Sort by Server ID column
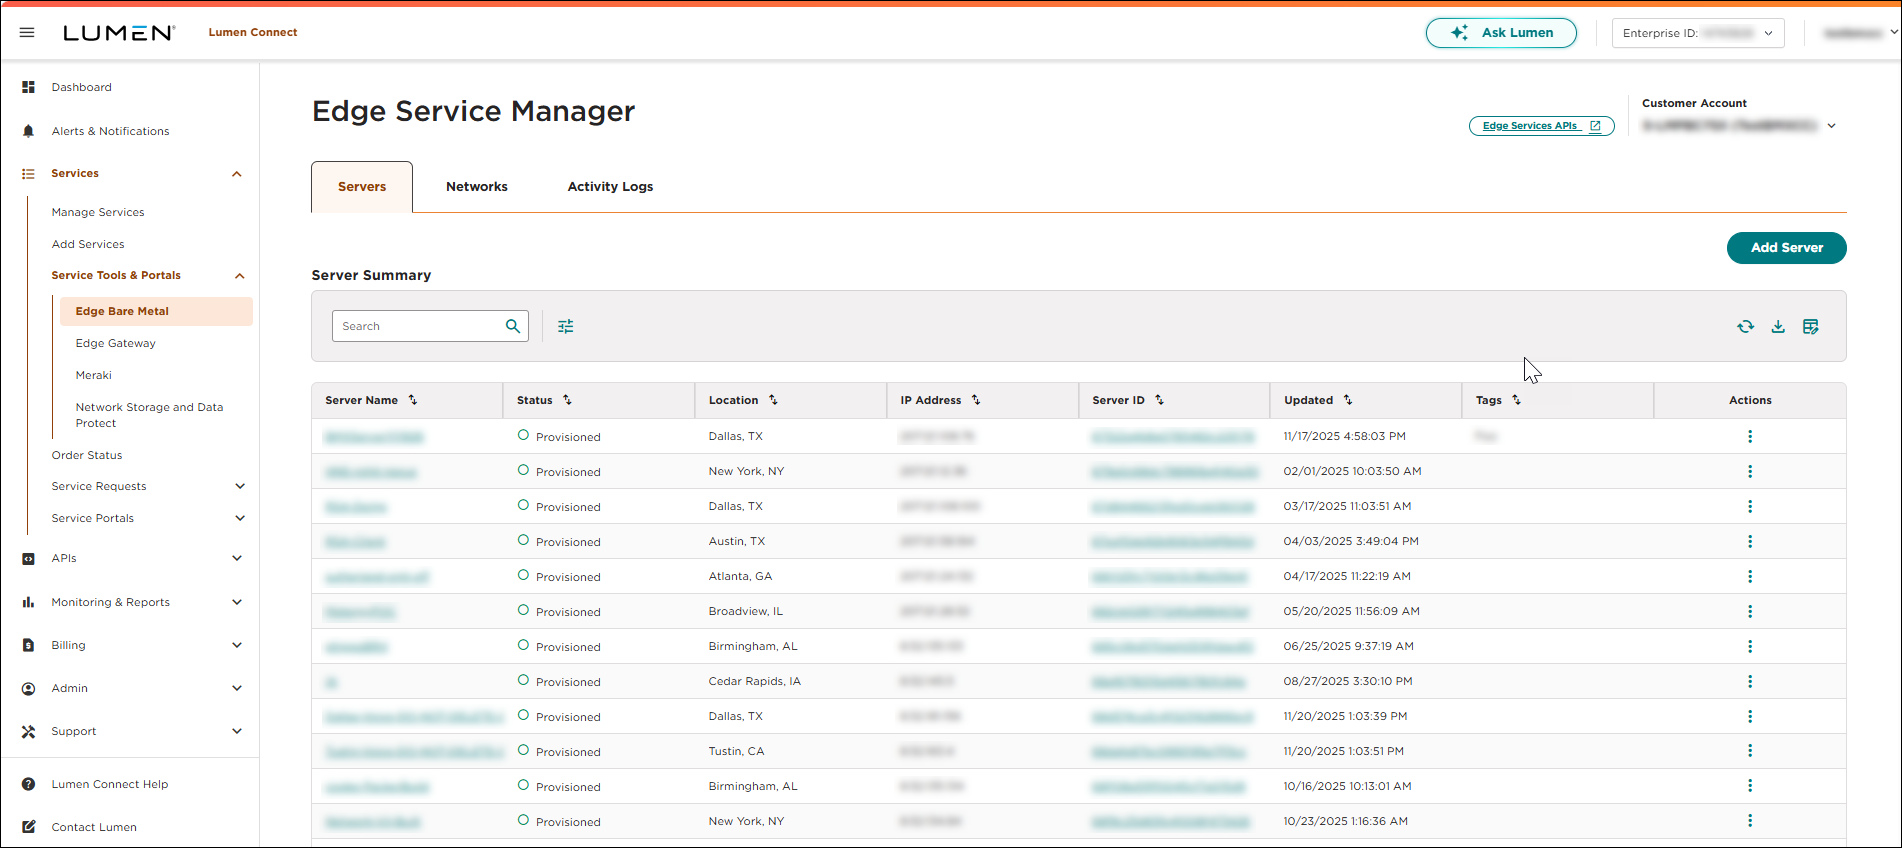The height and width of the screenshot is (848, 1902). pyautogui.click(x=1160, y=400)
